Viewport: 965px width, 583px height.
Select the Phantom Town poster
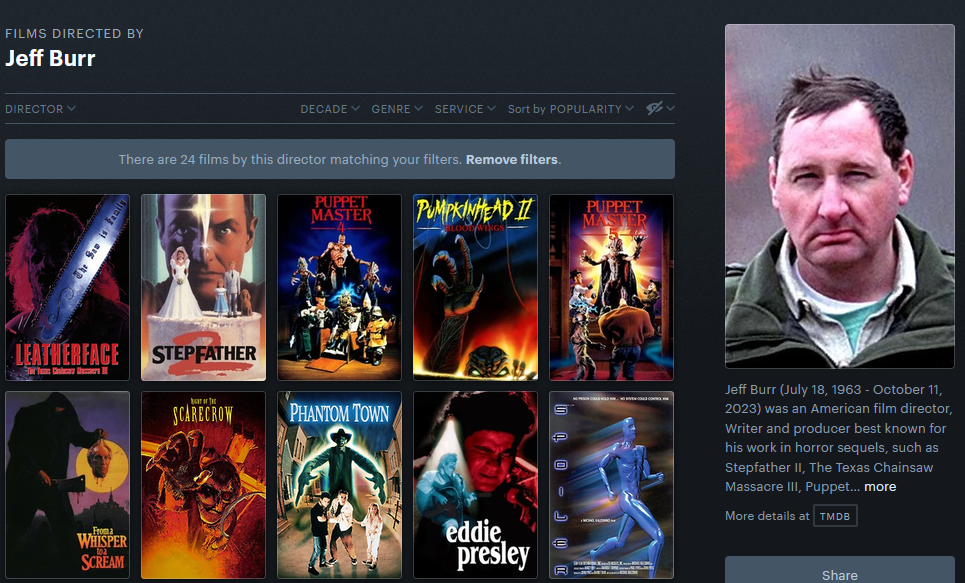(340, 485)
